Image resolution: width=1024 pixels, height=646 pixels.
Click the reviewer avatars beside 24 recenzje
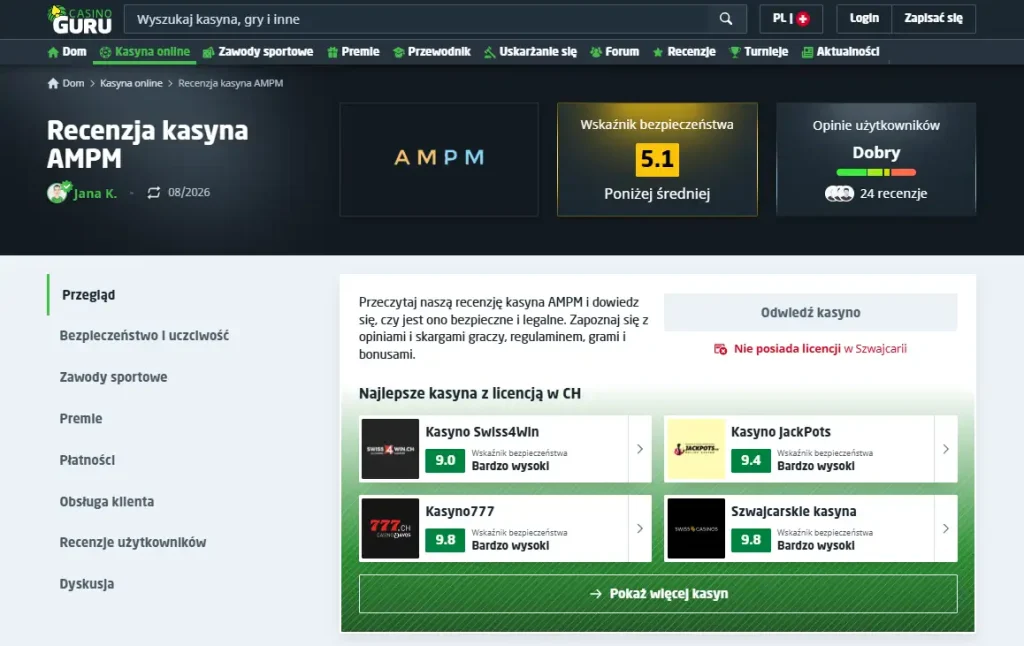pyautogui.click(x=839, y=193)
